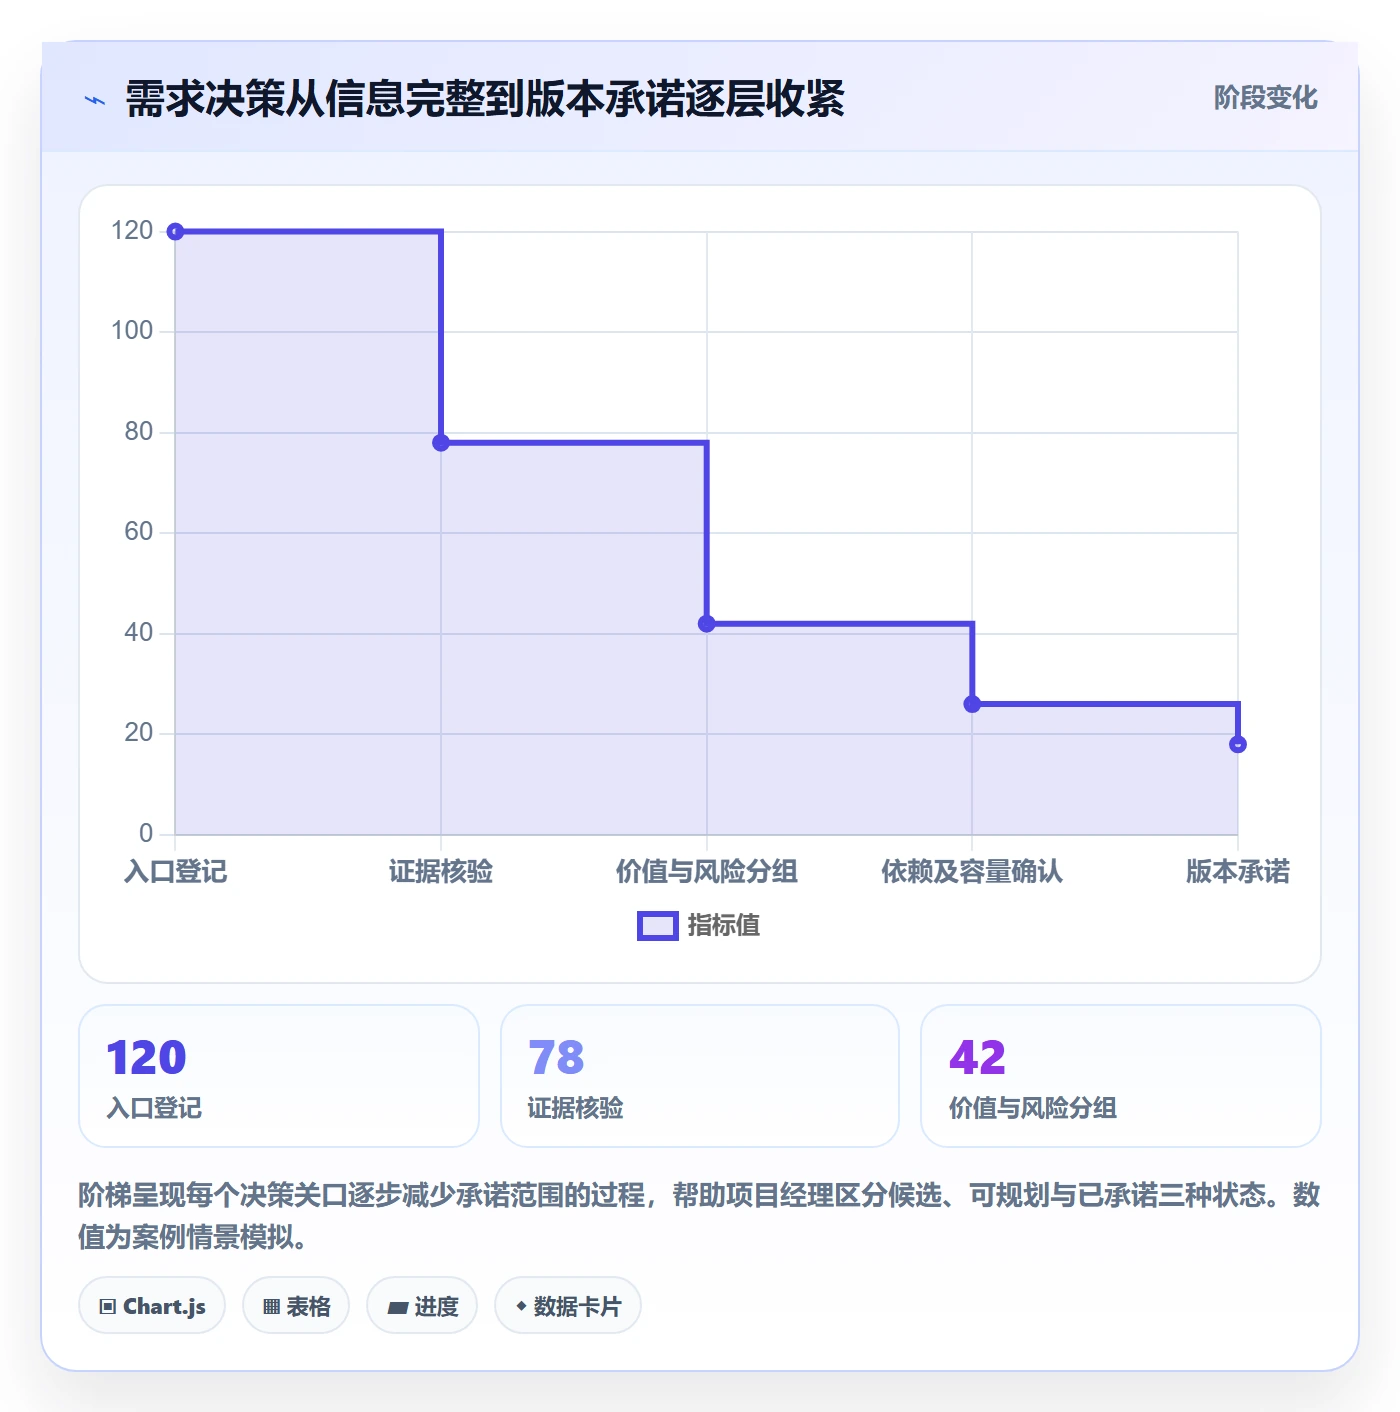Click the grid icon in the 表格 tag
Screen dimensions: 1400x1412
pyautogui.click(x=271, y=1307)
